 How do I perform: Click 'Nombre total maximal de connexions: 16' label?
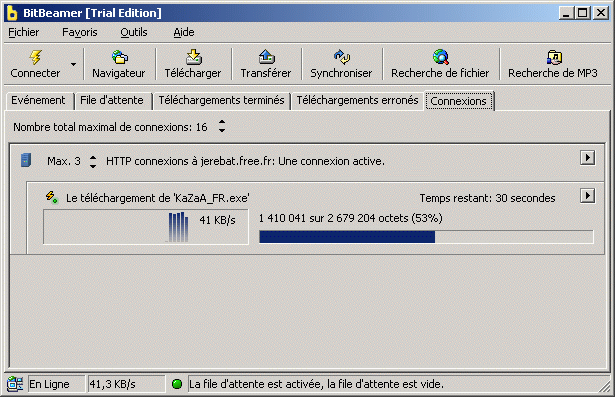tap(110, 127)
